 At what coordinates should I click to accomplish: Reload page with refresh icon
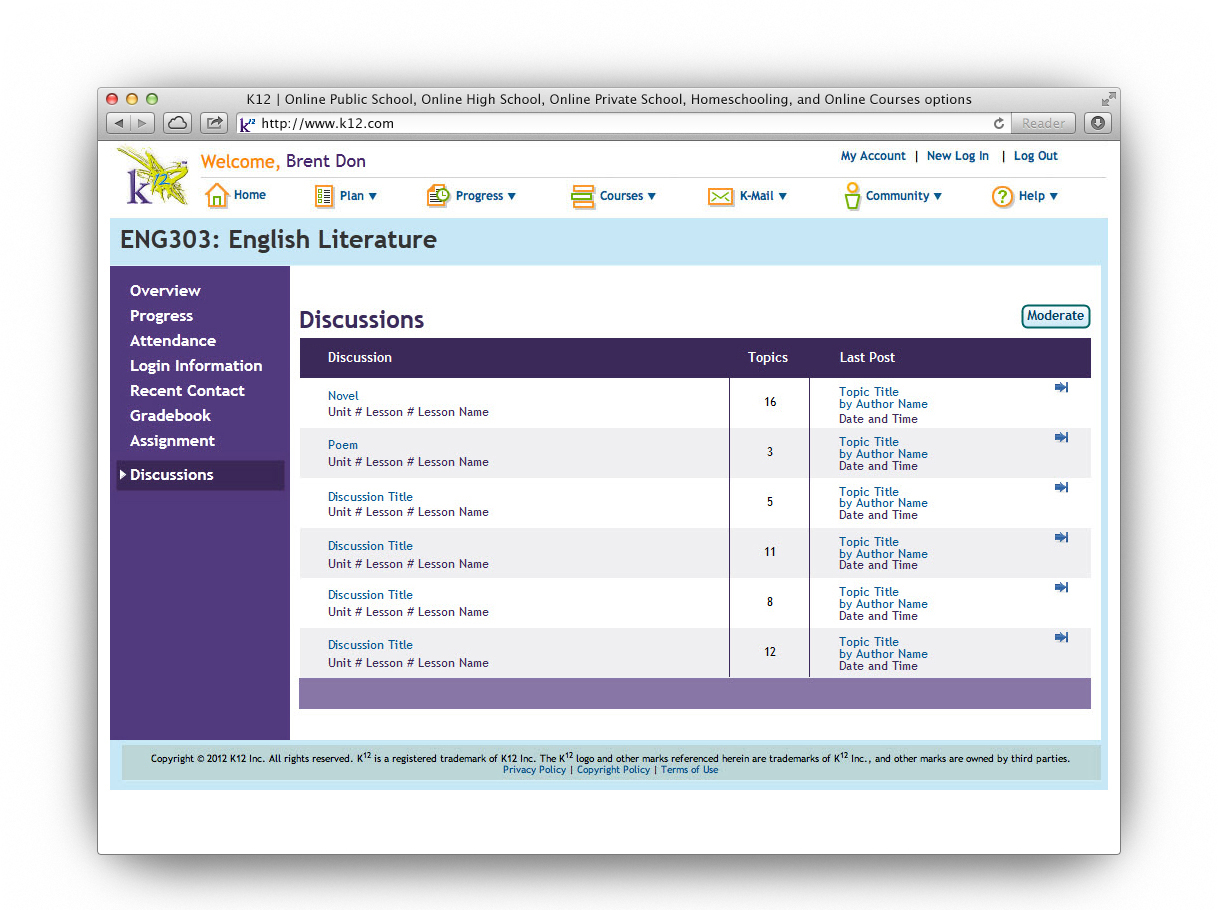click(x=998, y=124)
